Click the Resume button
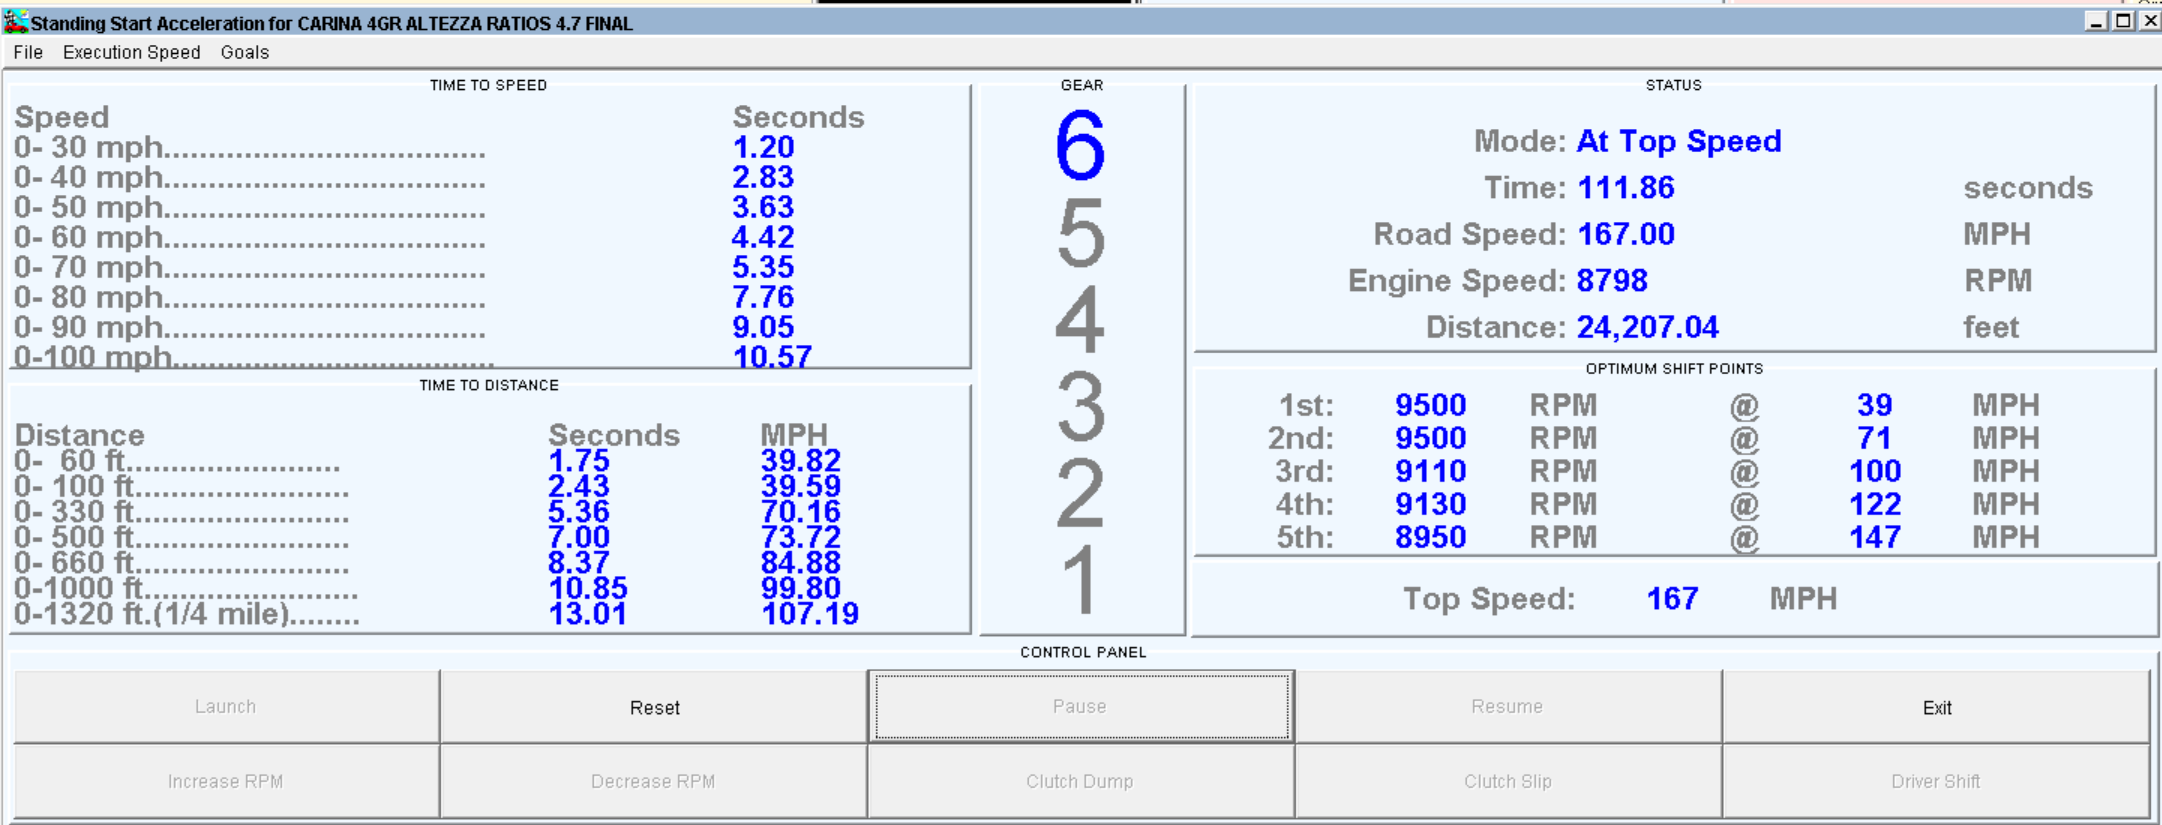 1508,707
